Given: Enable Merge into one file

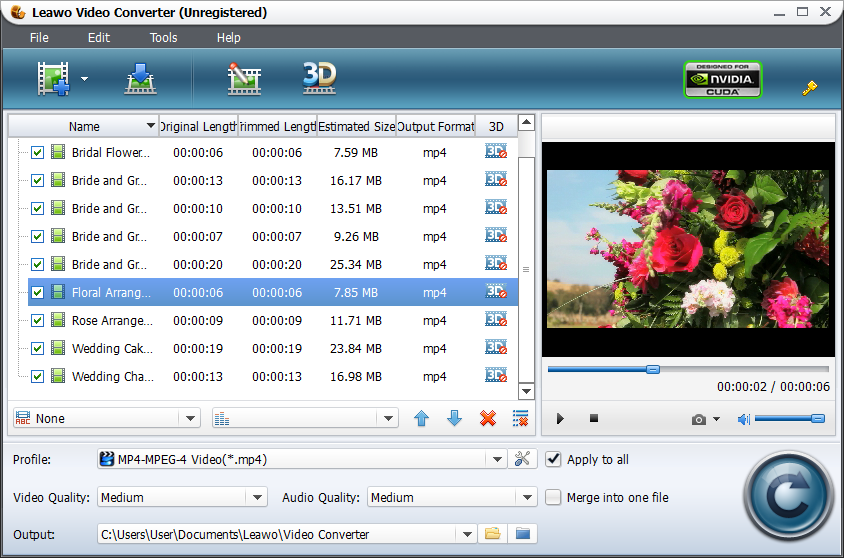Looking at the screenshot, I should point(553,497).
